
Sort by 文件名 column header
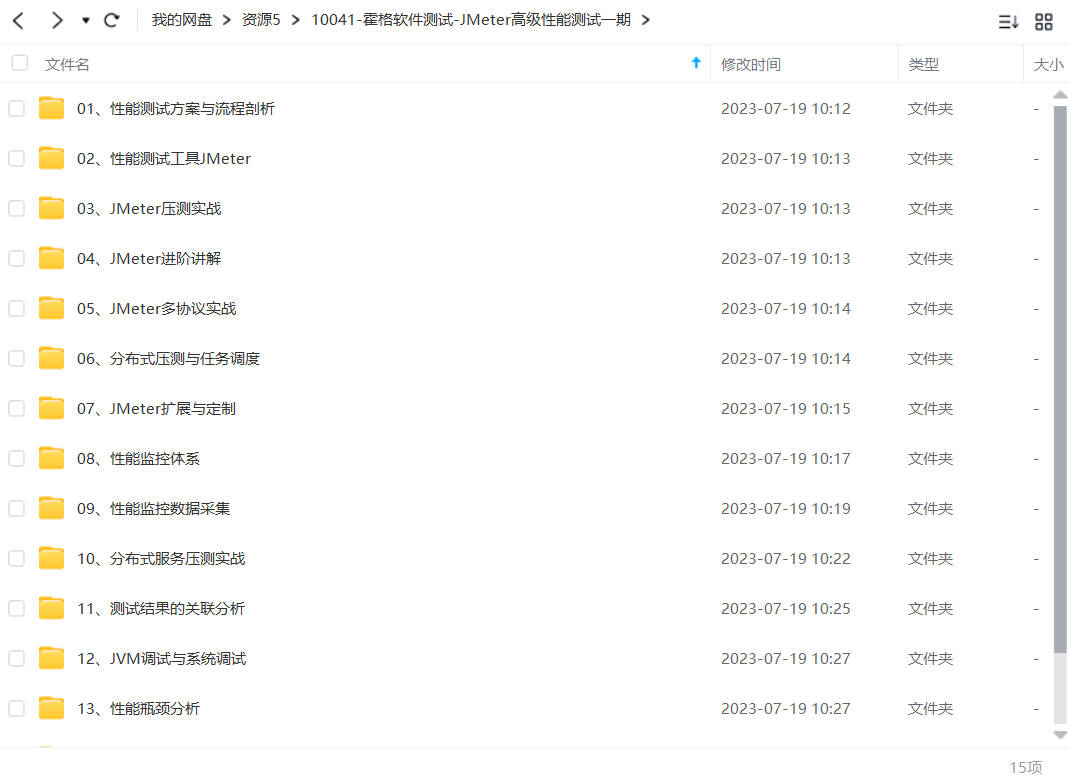click(67, 65)
